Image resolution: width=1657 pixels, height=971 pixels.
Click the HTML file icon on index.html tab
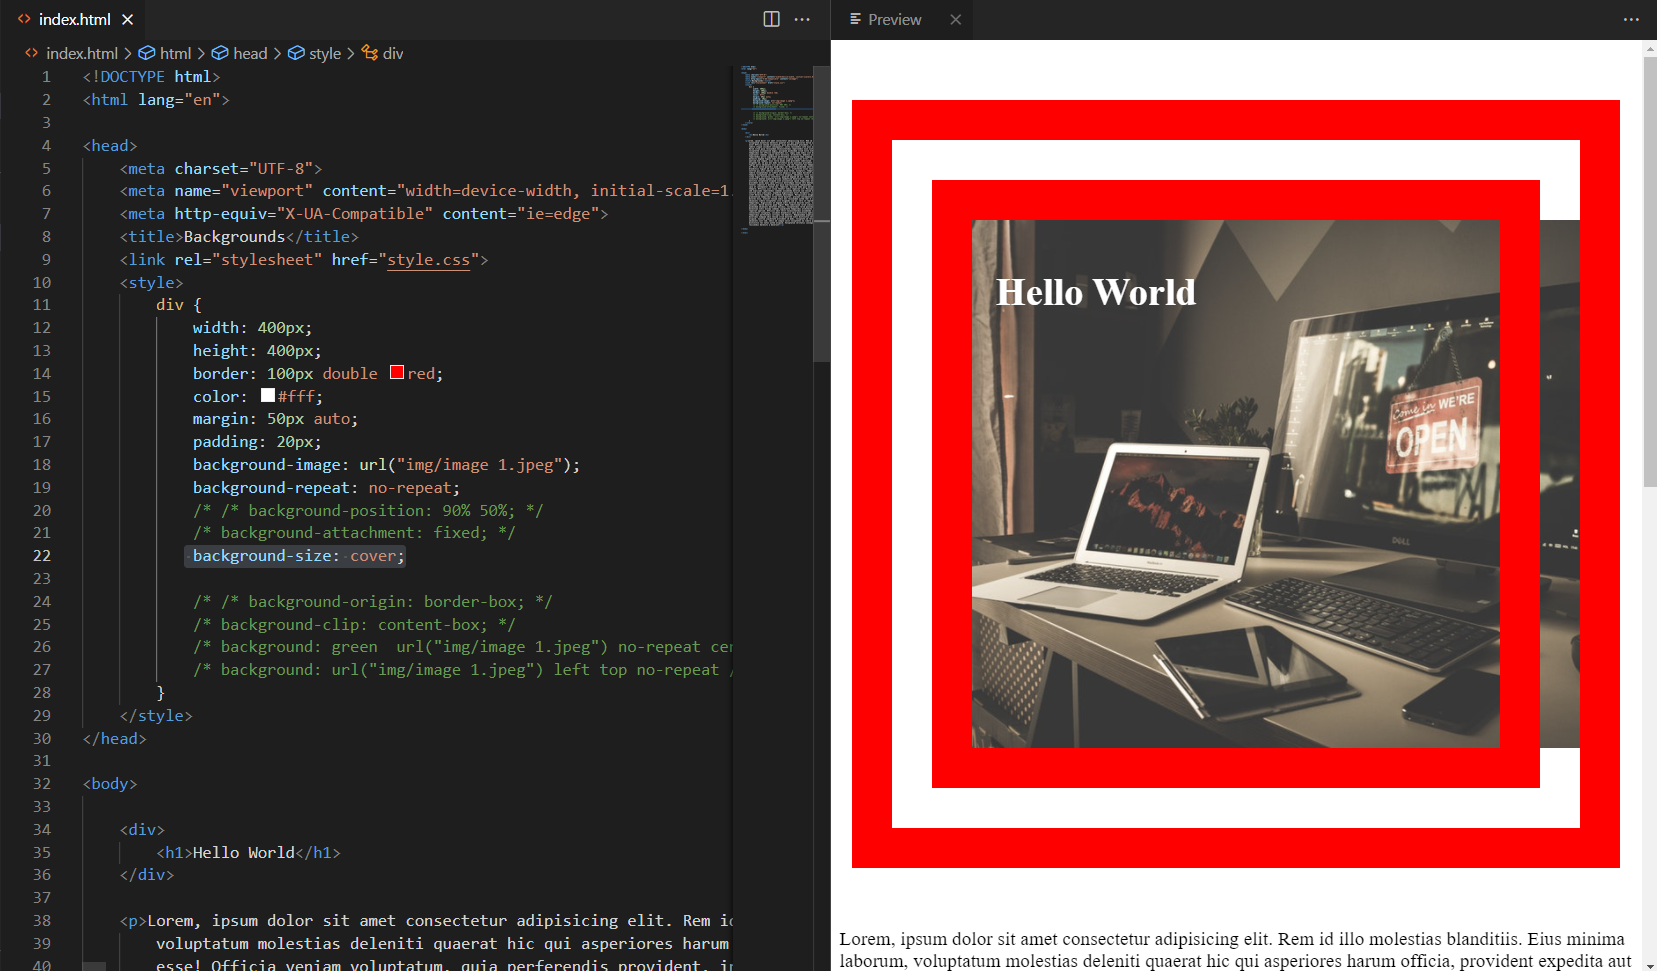click(x=24, y=19)
